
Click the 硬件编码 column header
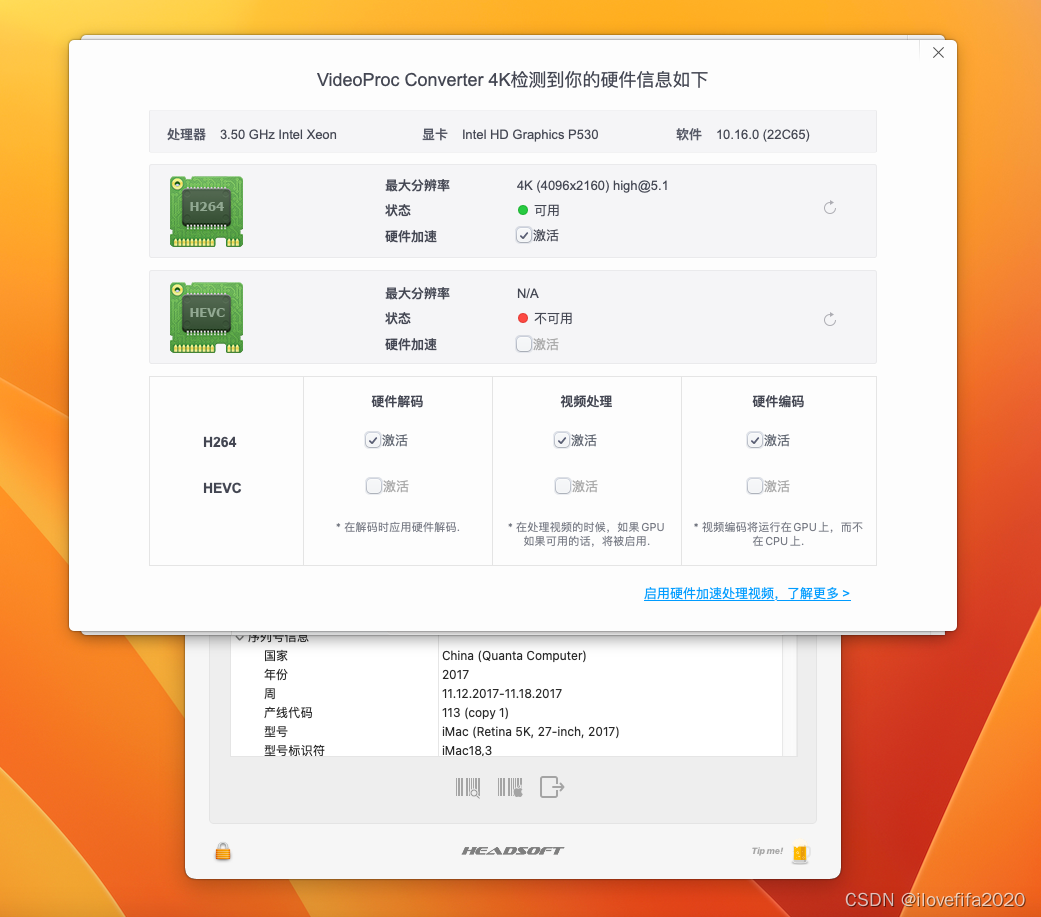click(x=778, y=401)
